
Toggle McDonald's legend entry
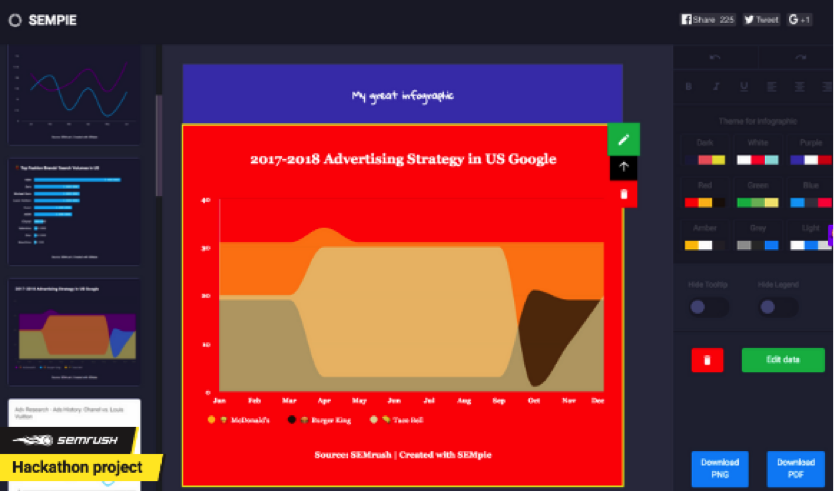coord(239,420)
